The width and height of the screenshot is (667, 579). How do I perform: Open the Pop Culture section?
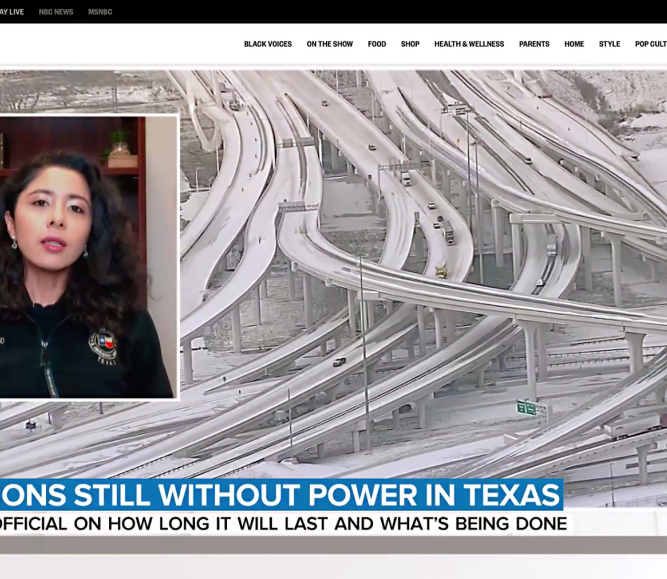click(x=650, y=44)
